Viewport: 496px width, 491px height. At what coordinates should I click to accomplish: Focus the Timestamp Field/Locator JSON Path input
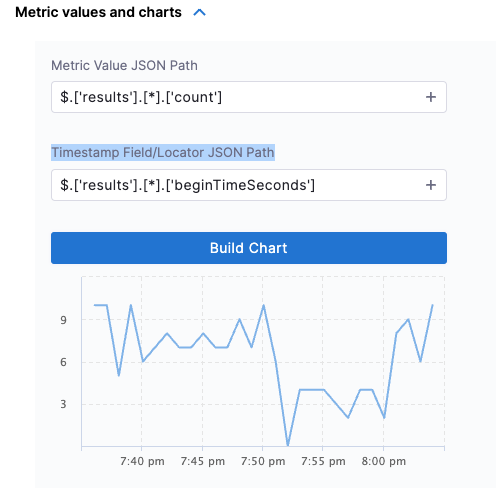click(249, 185)
